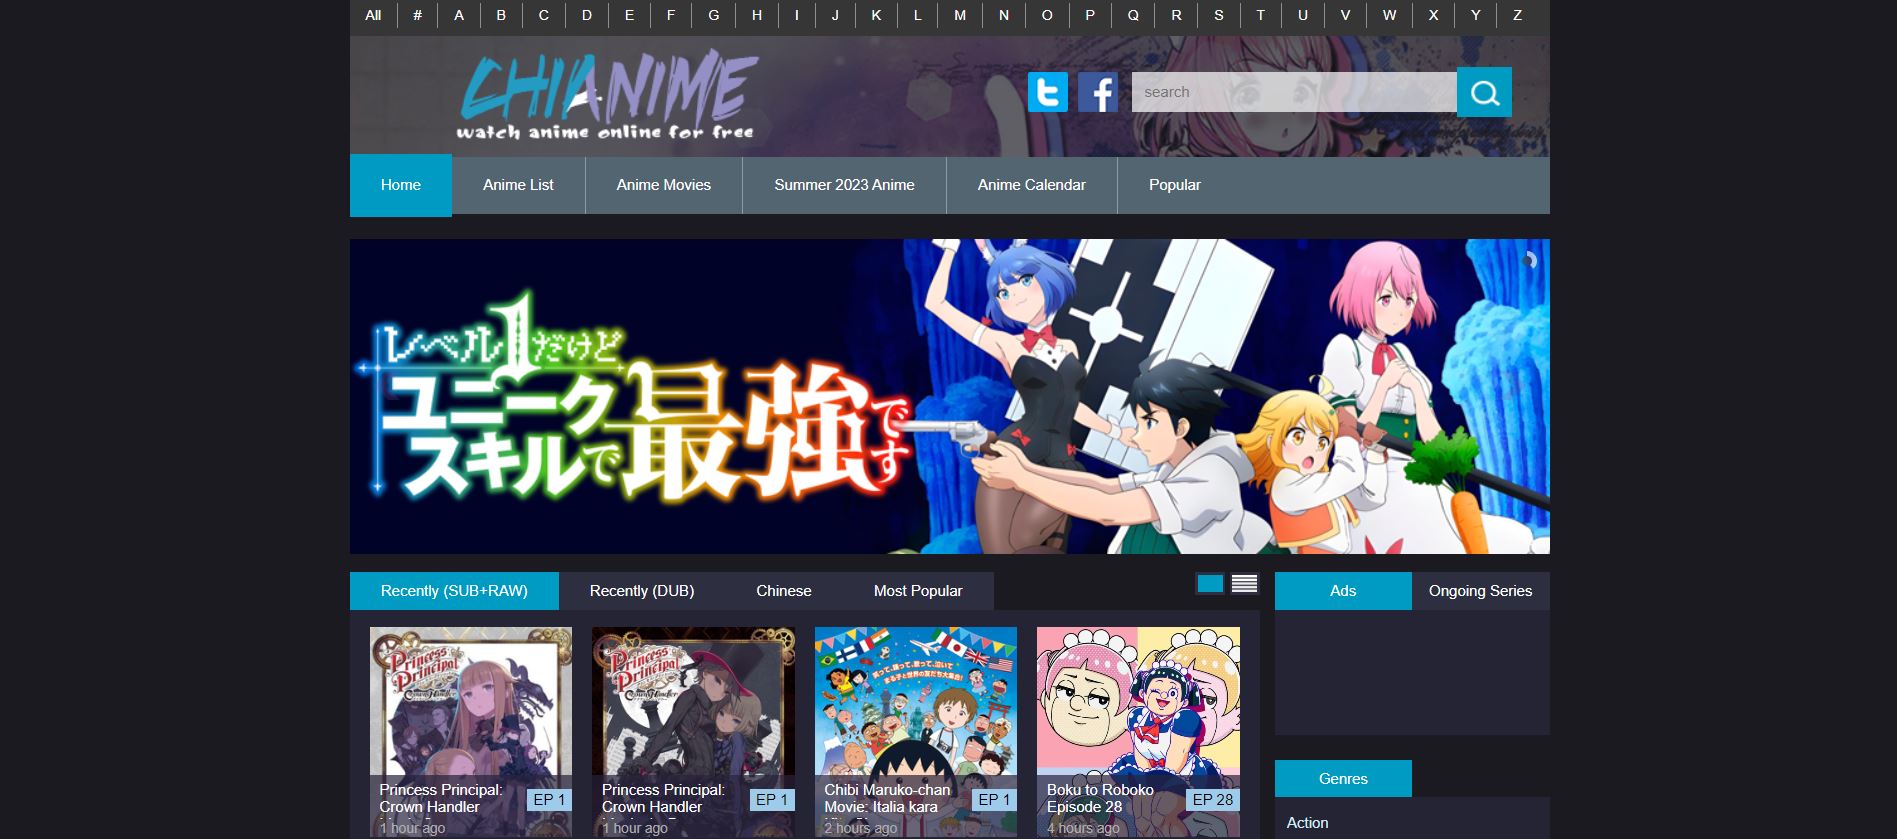Filter anime list by letter A
Viewport: 1897px width, 839px height.
tap(459, 15)
